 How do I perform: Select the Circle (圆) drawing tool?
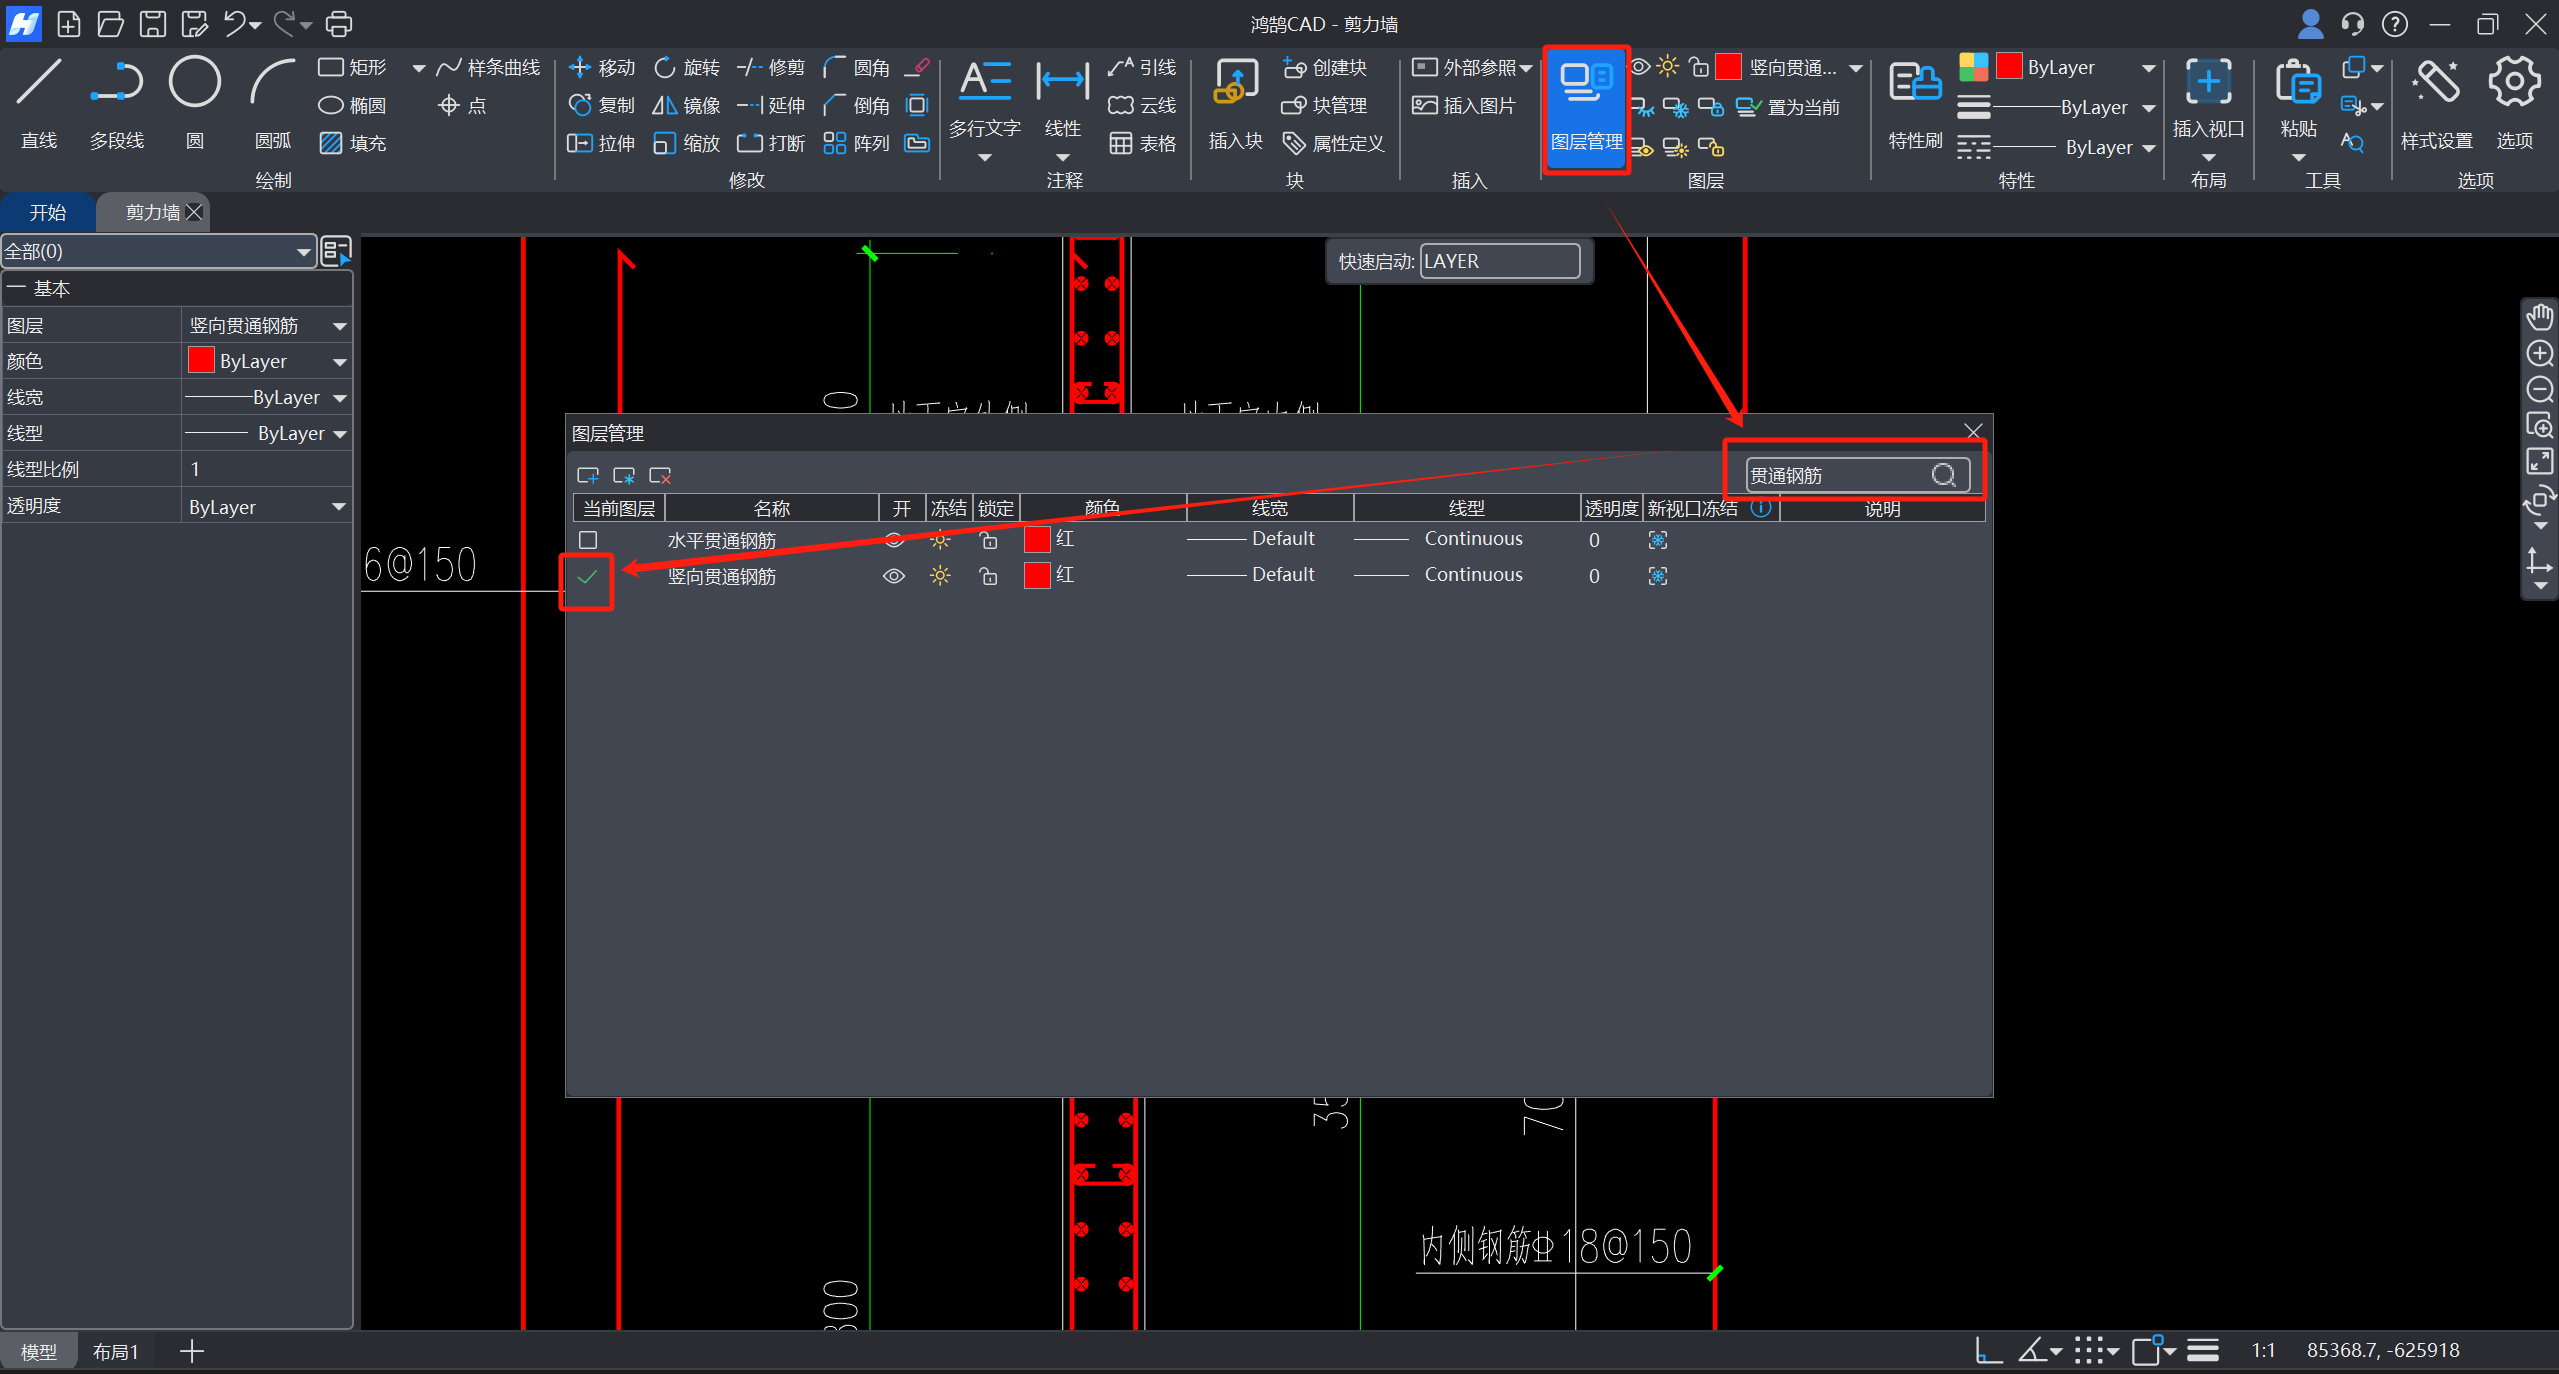coord(194,83)
